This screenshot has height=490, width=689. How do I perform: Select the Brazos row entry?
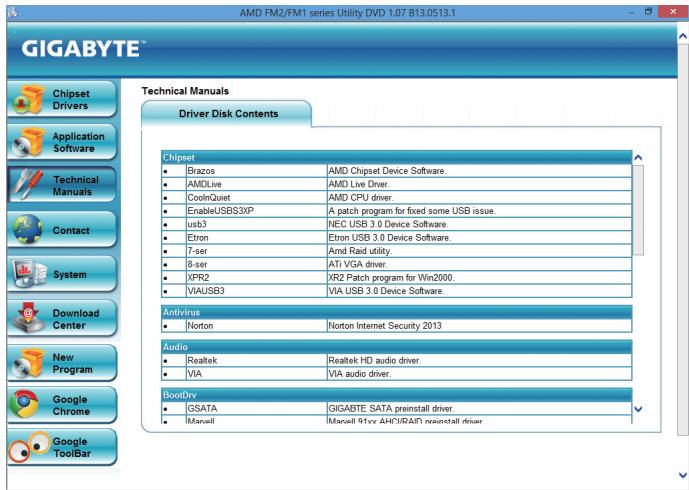tap(201, 171)
